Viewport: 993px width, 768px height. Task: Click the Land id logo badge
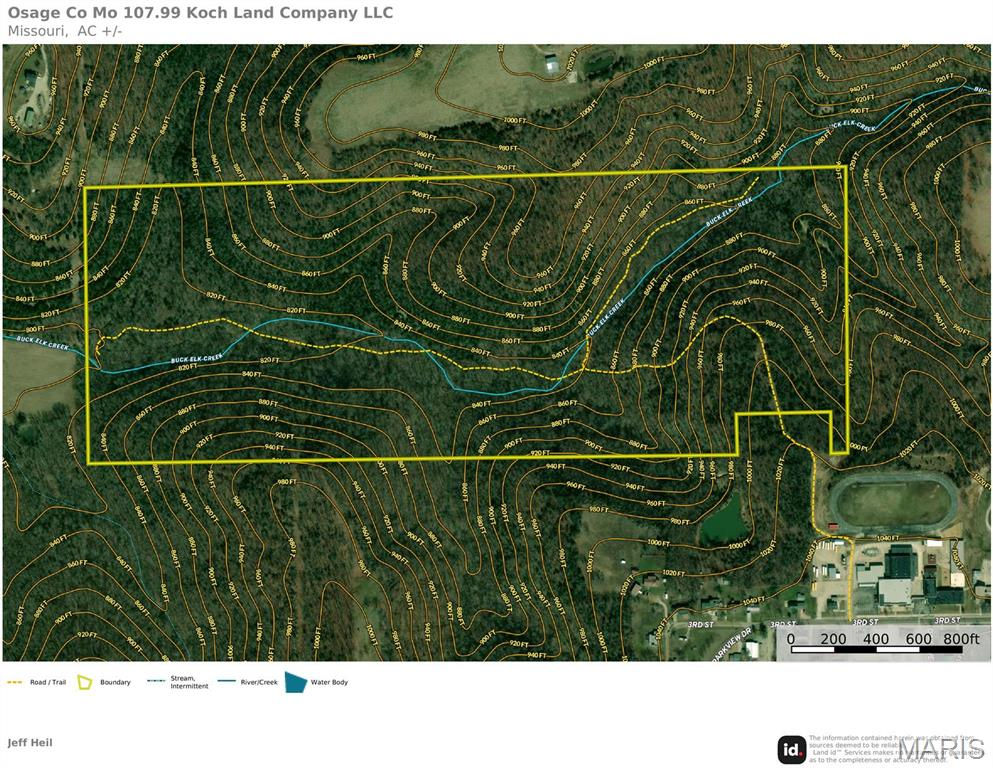click(x=792, y=750)
